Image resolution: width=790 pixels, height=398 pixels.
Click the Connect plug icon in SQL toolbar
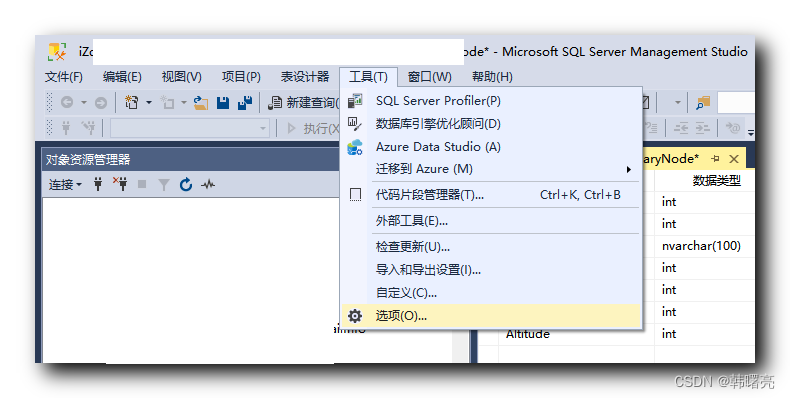[x=66, y=128]
